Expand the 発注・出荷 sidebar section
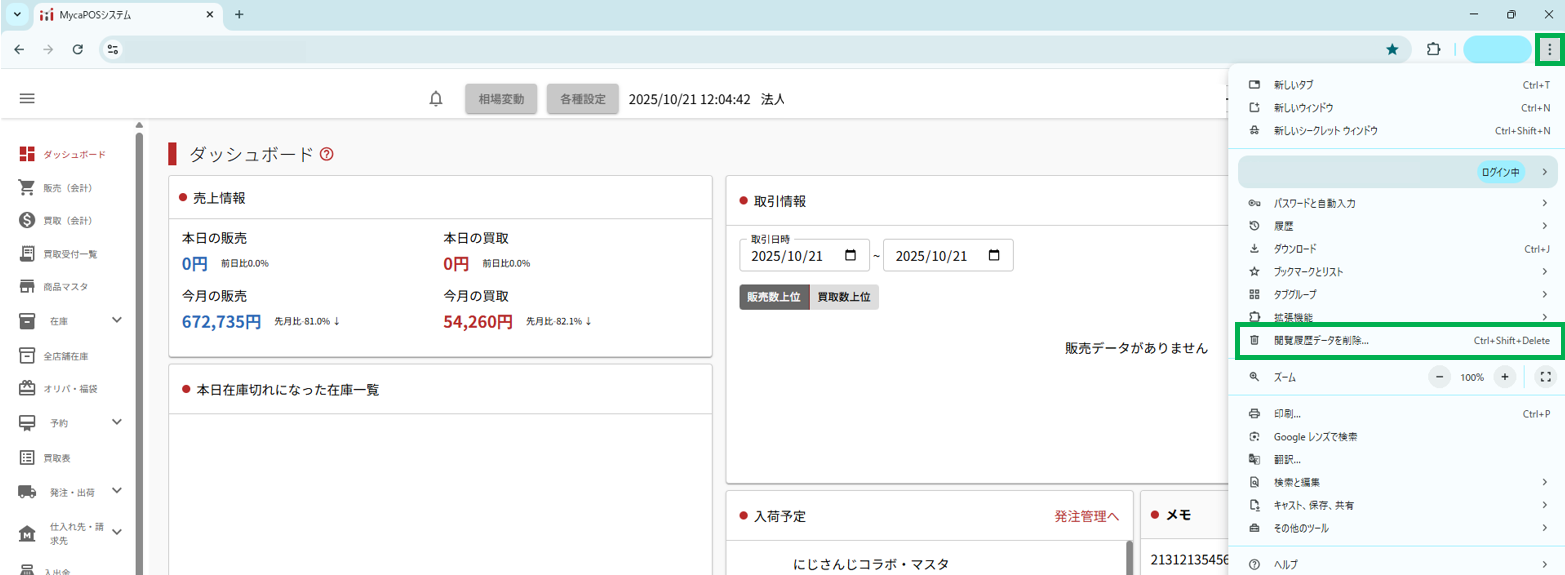The height and width of the screenshot is (575, 1565). click(116, 491)
